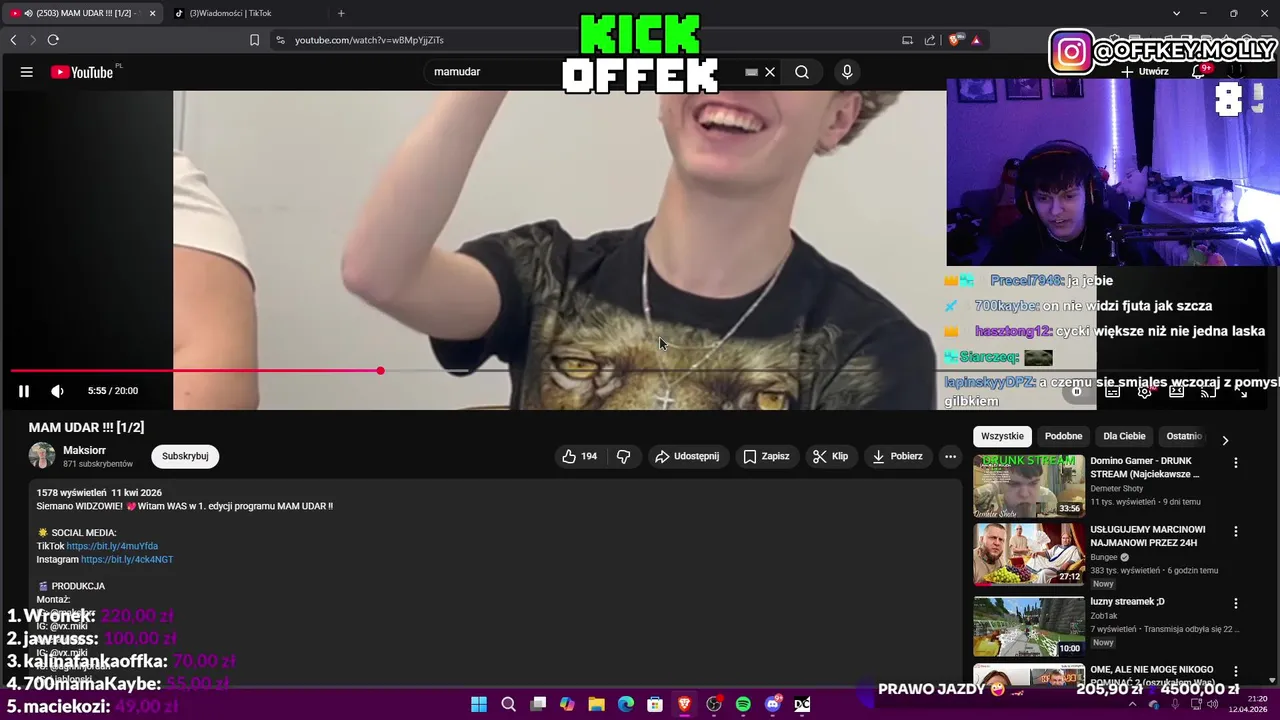
Task: Close the MAM UDAR YouTube tab
Action: (x=152, y=13)
